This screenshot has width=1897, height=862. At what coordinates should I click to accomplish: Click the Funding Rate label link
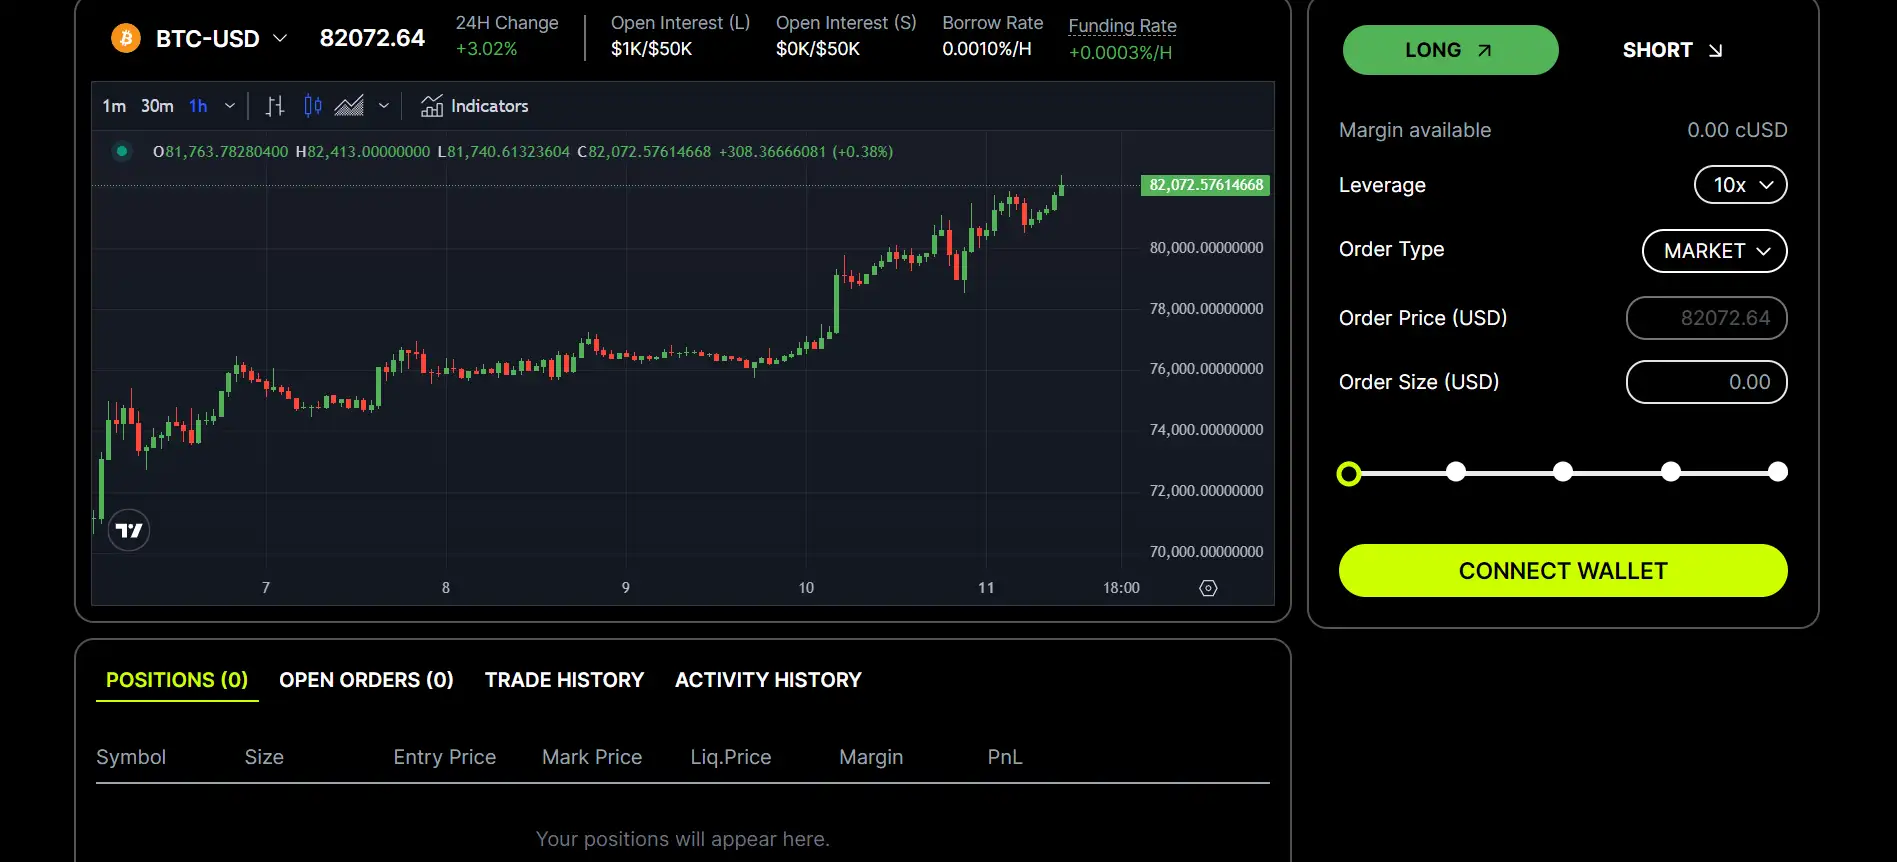click(x=1122, y=26)
